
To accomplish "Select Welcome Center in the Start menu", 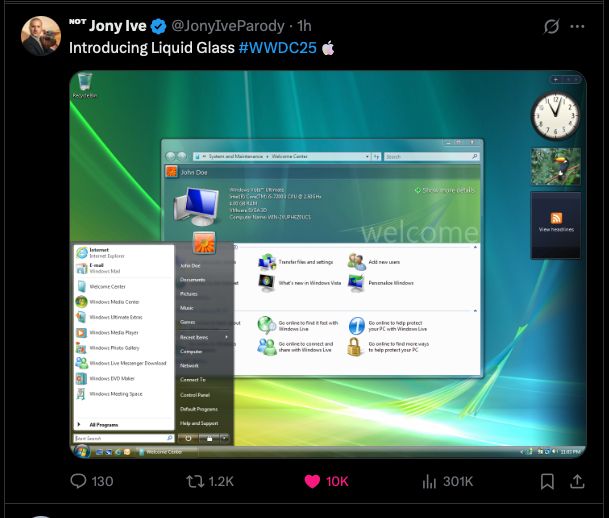I will coord(123,287).
